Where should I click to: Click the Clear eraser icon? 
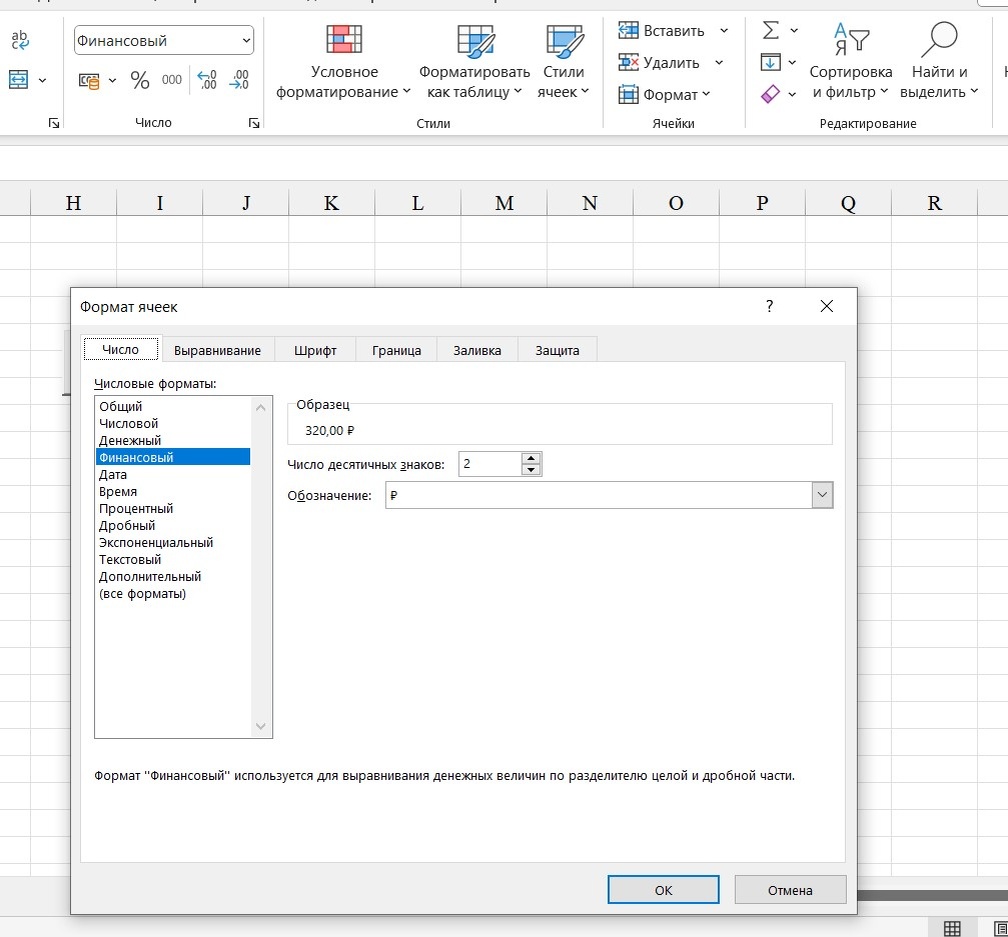pos(770,94)
